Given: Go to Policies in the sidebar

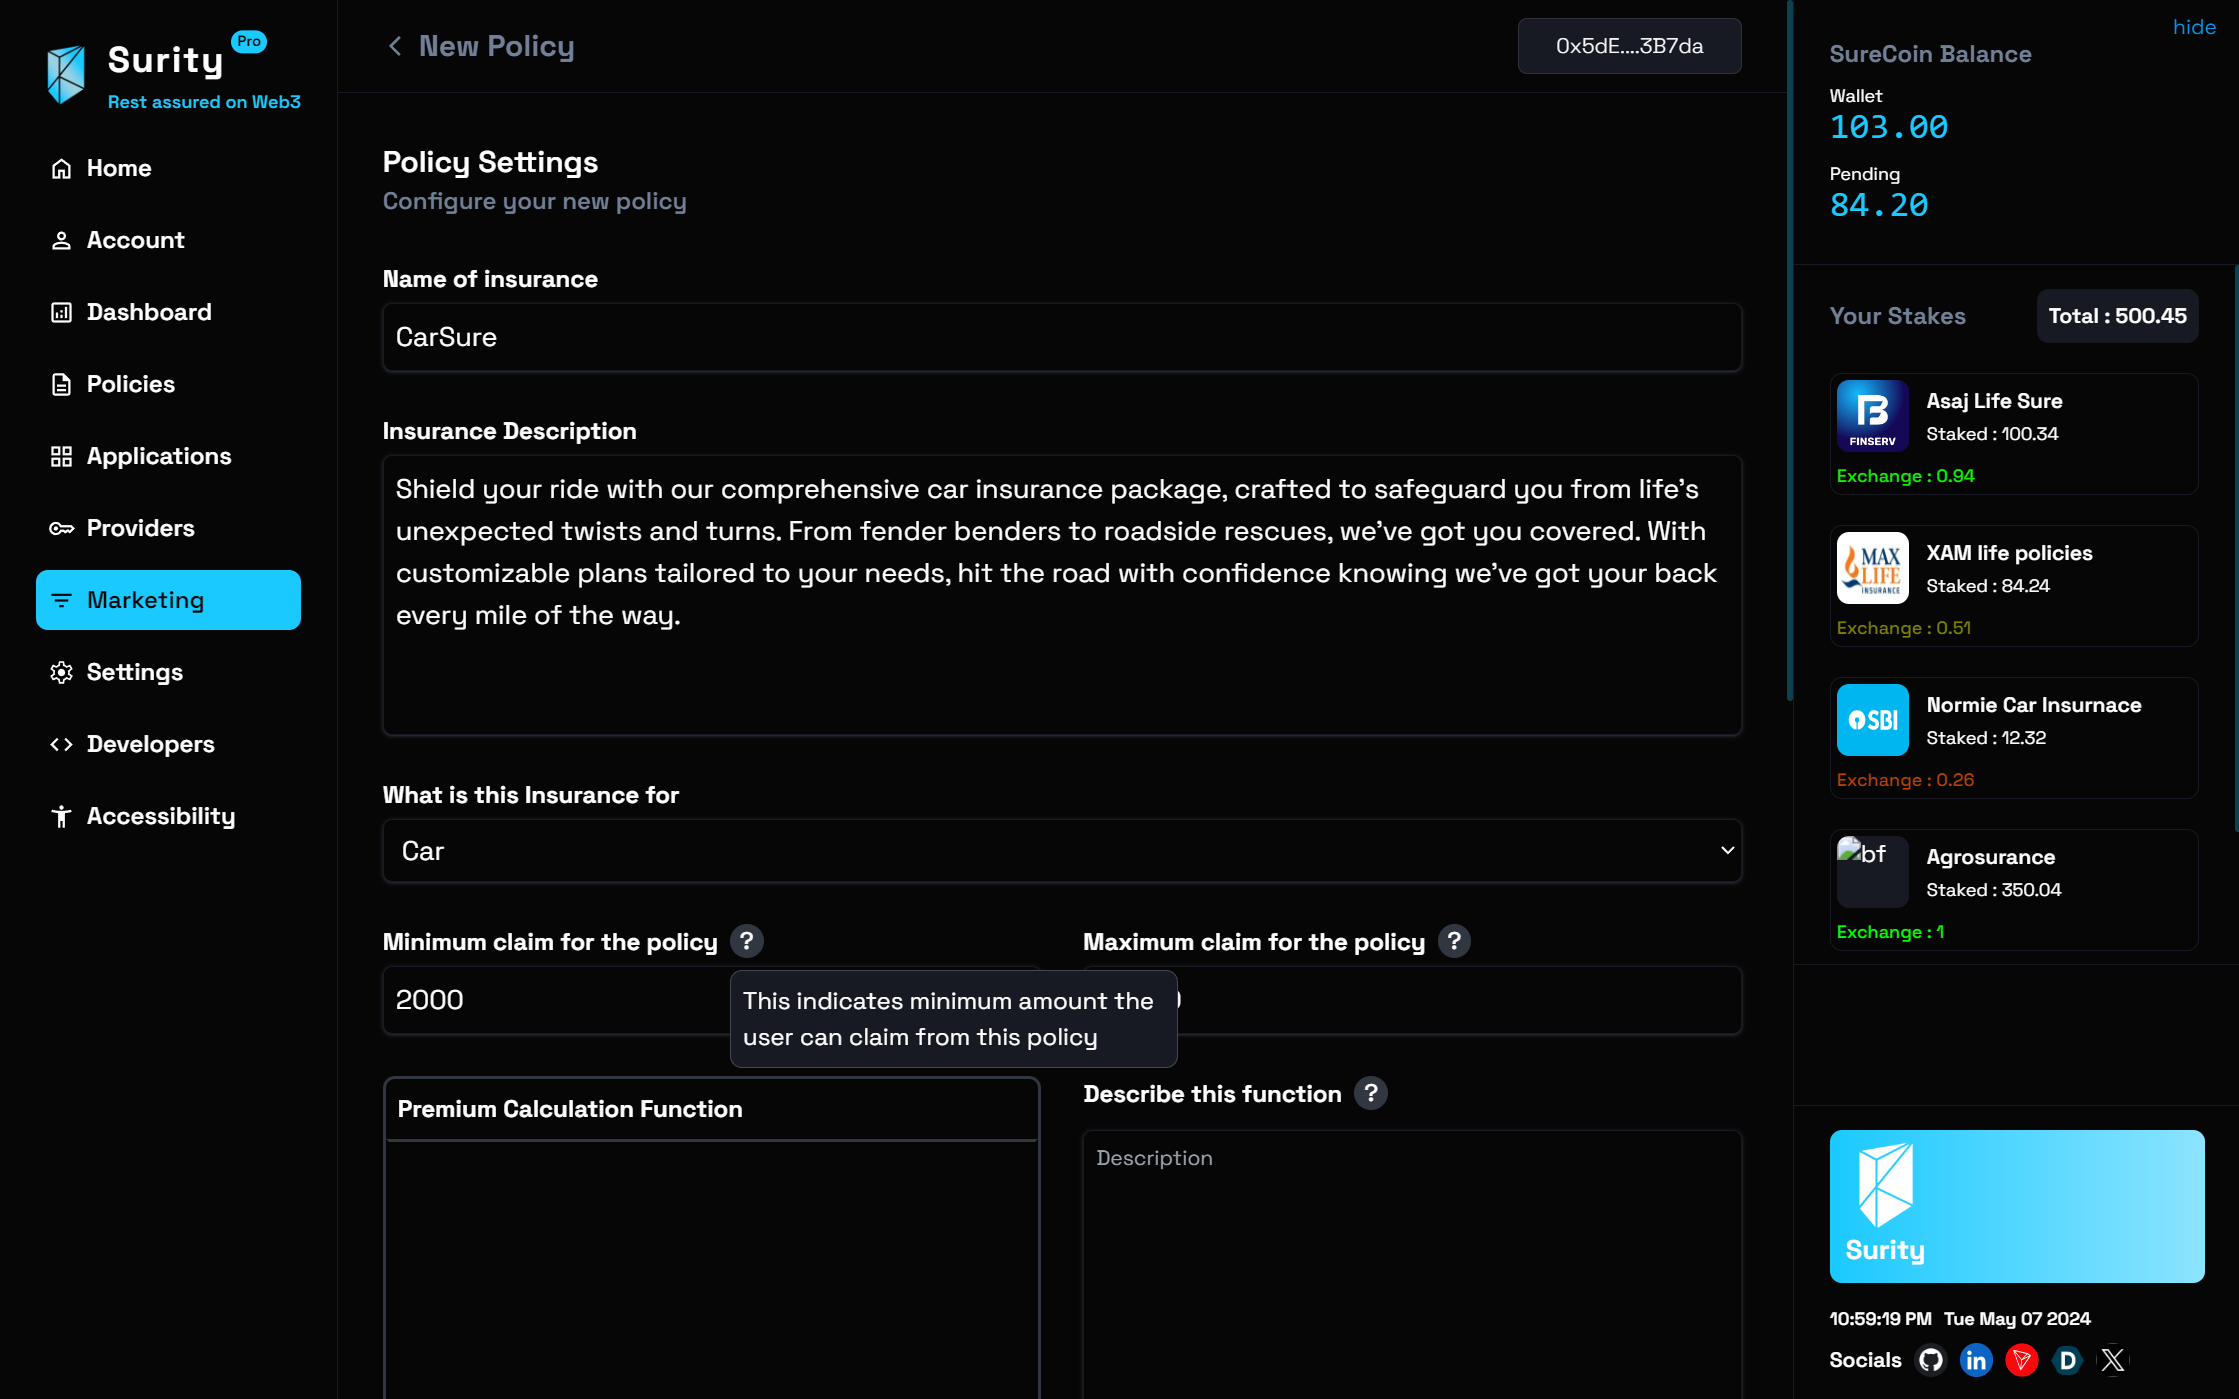Looking at the screenshot, I should click(130, 384).
